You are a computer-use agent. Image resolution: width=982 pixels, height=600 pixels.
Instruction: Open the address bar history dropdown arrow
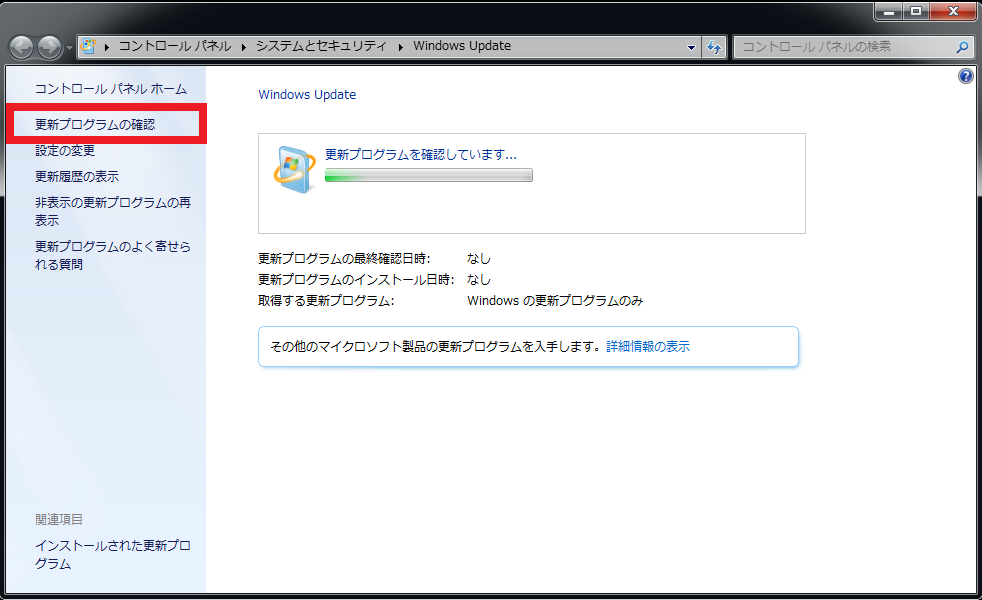691,47
